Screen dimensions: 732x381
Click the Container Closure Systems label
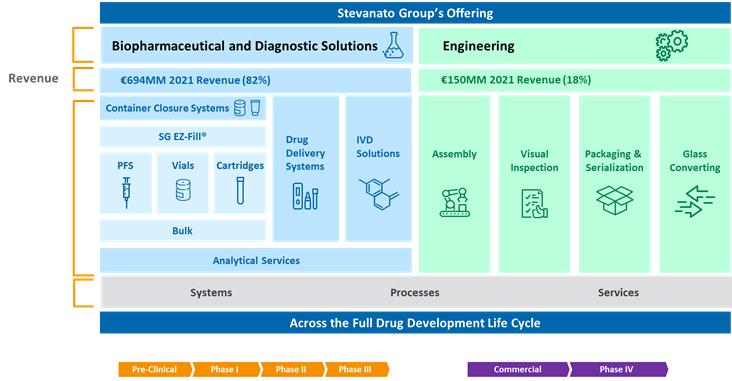[167, 108]
